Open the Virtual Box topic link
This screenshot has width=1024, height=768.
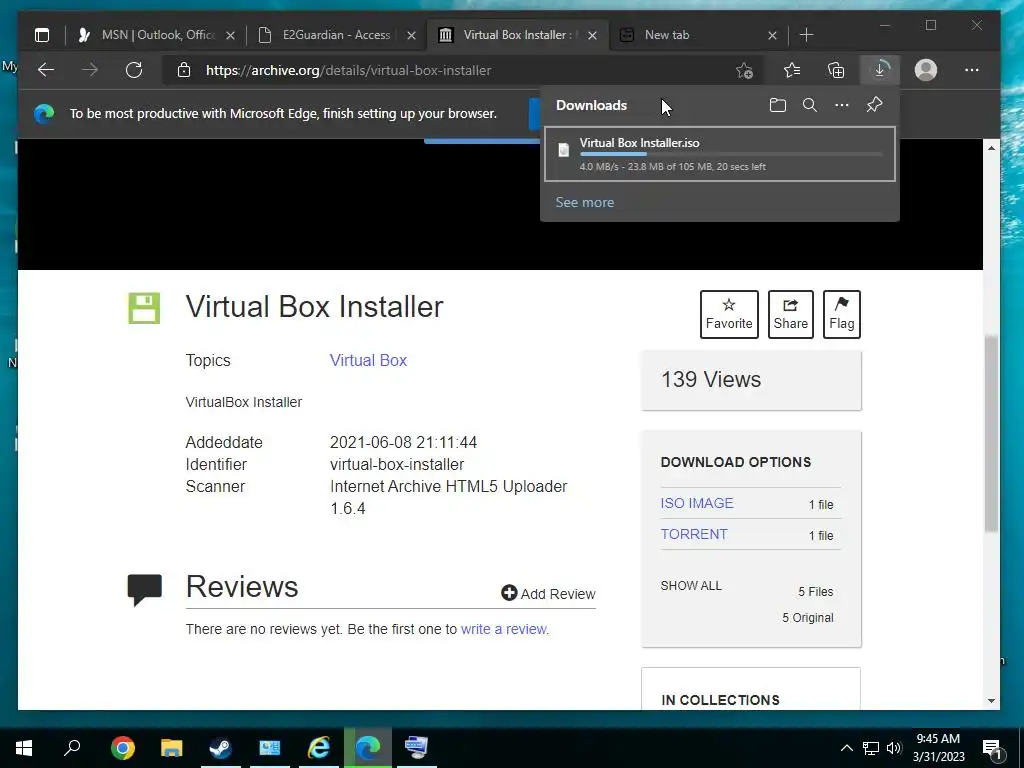tap(368, 360)
